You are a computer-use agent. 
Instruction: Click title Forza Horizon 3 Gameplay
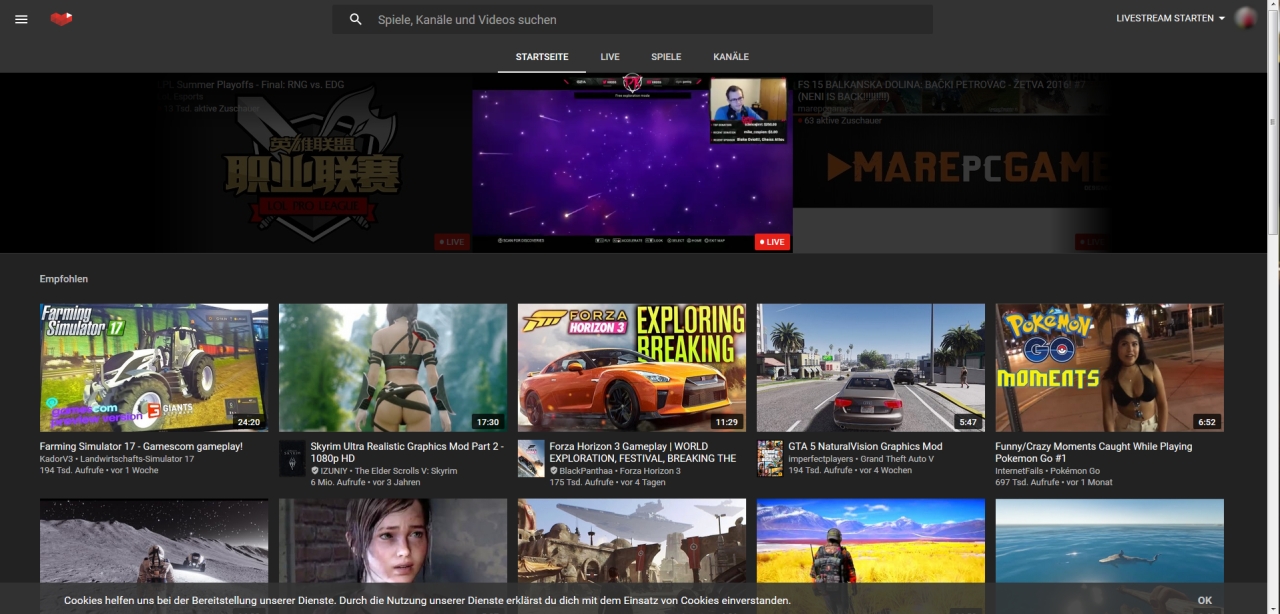pos(643,452)
